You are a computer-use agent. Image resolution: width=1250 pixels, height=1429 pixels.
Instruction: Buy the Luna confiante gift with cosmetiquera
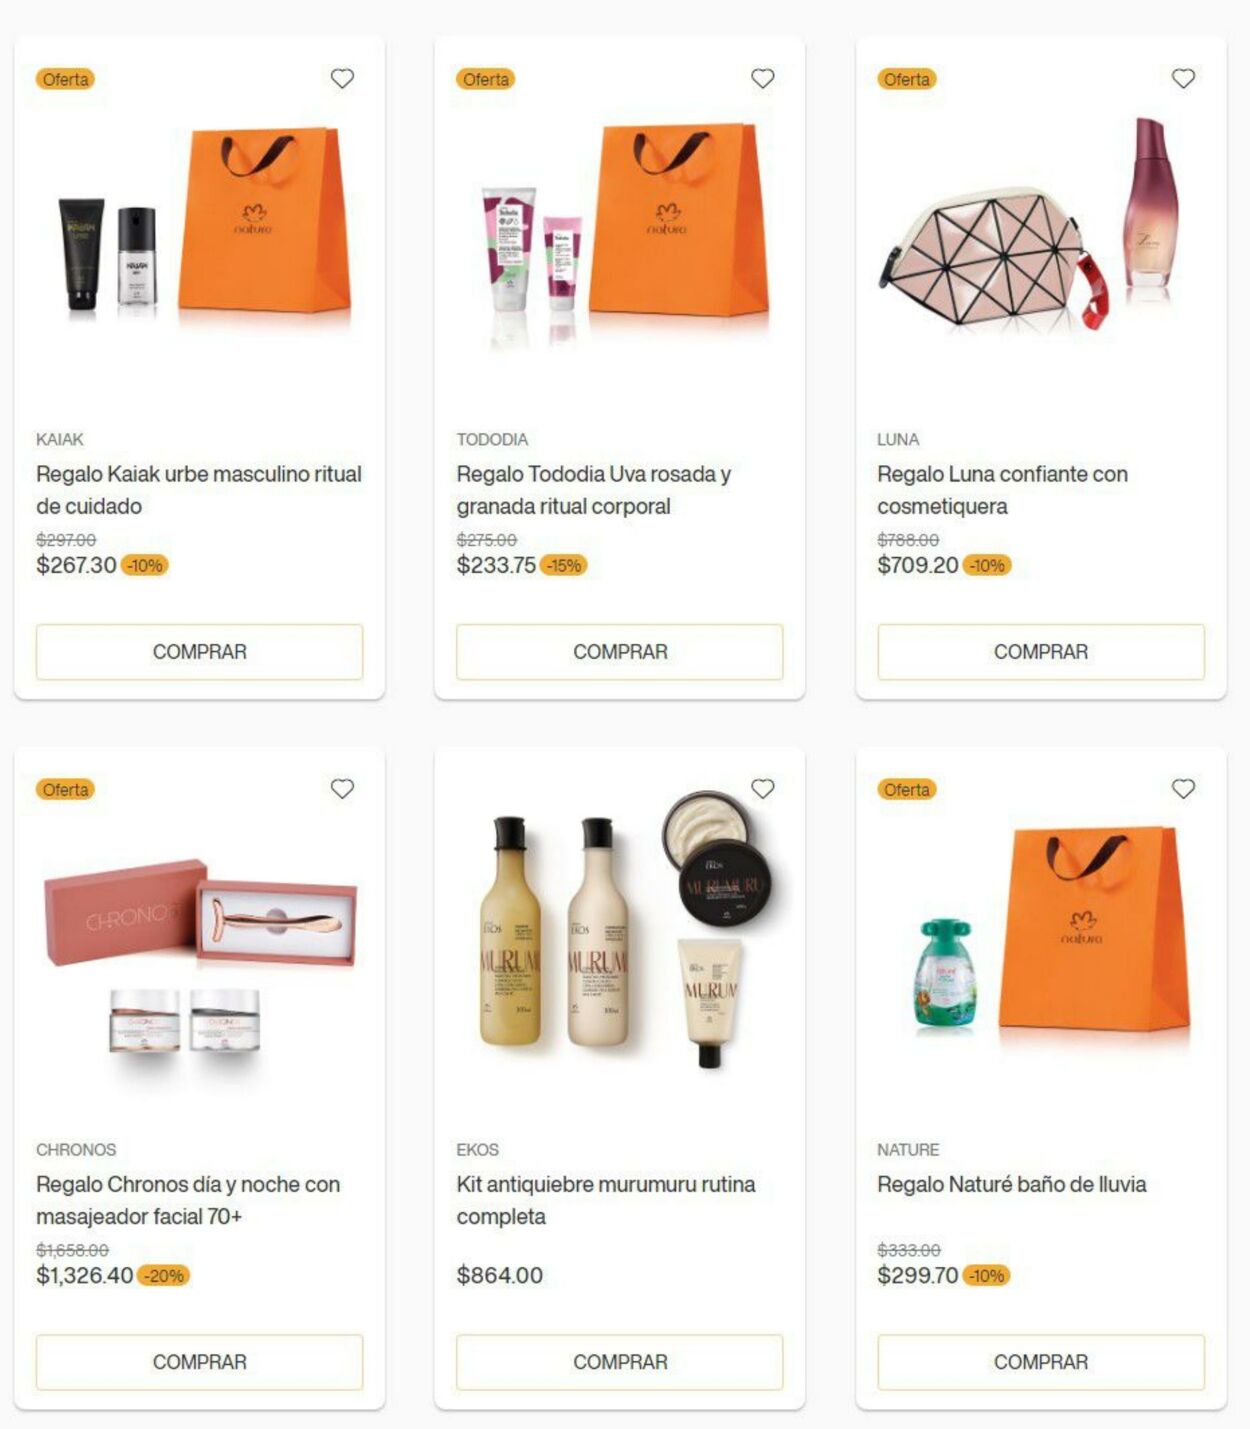coord(1041,652)
